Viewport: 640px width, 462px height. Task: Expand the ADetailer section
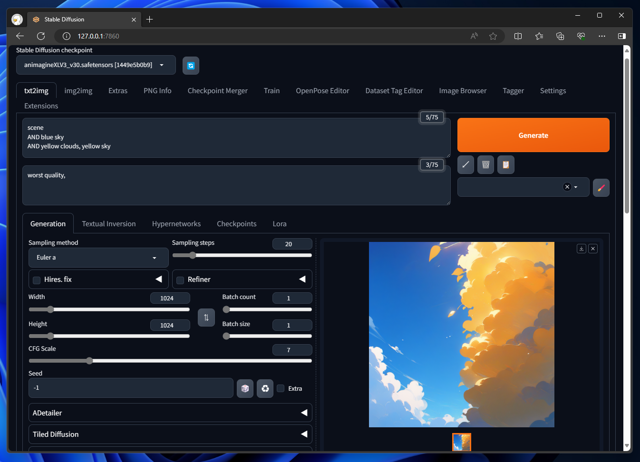click(170, 413)
